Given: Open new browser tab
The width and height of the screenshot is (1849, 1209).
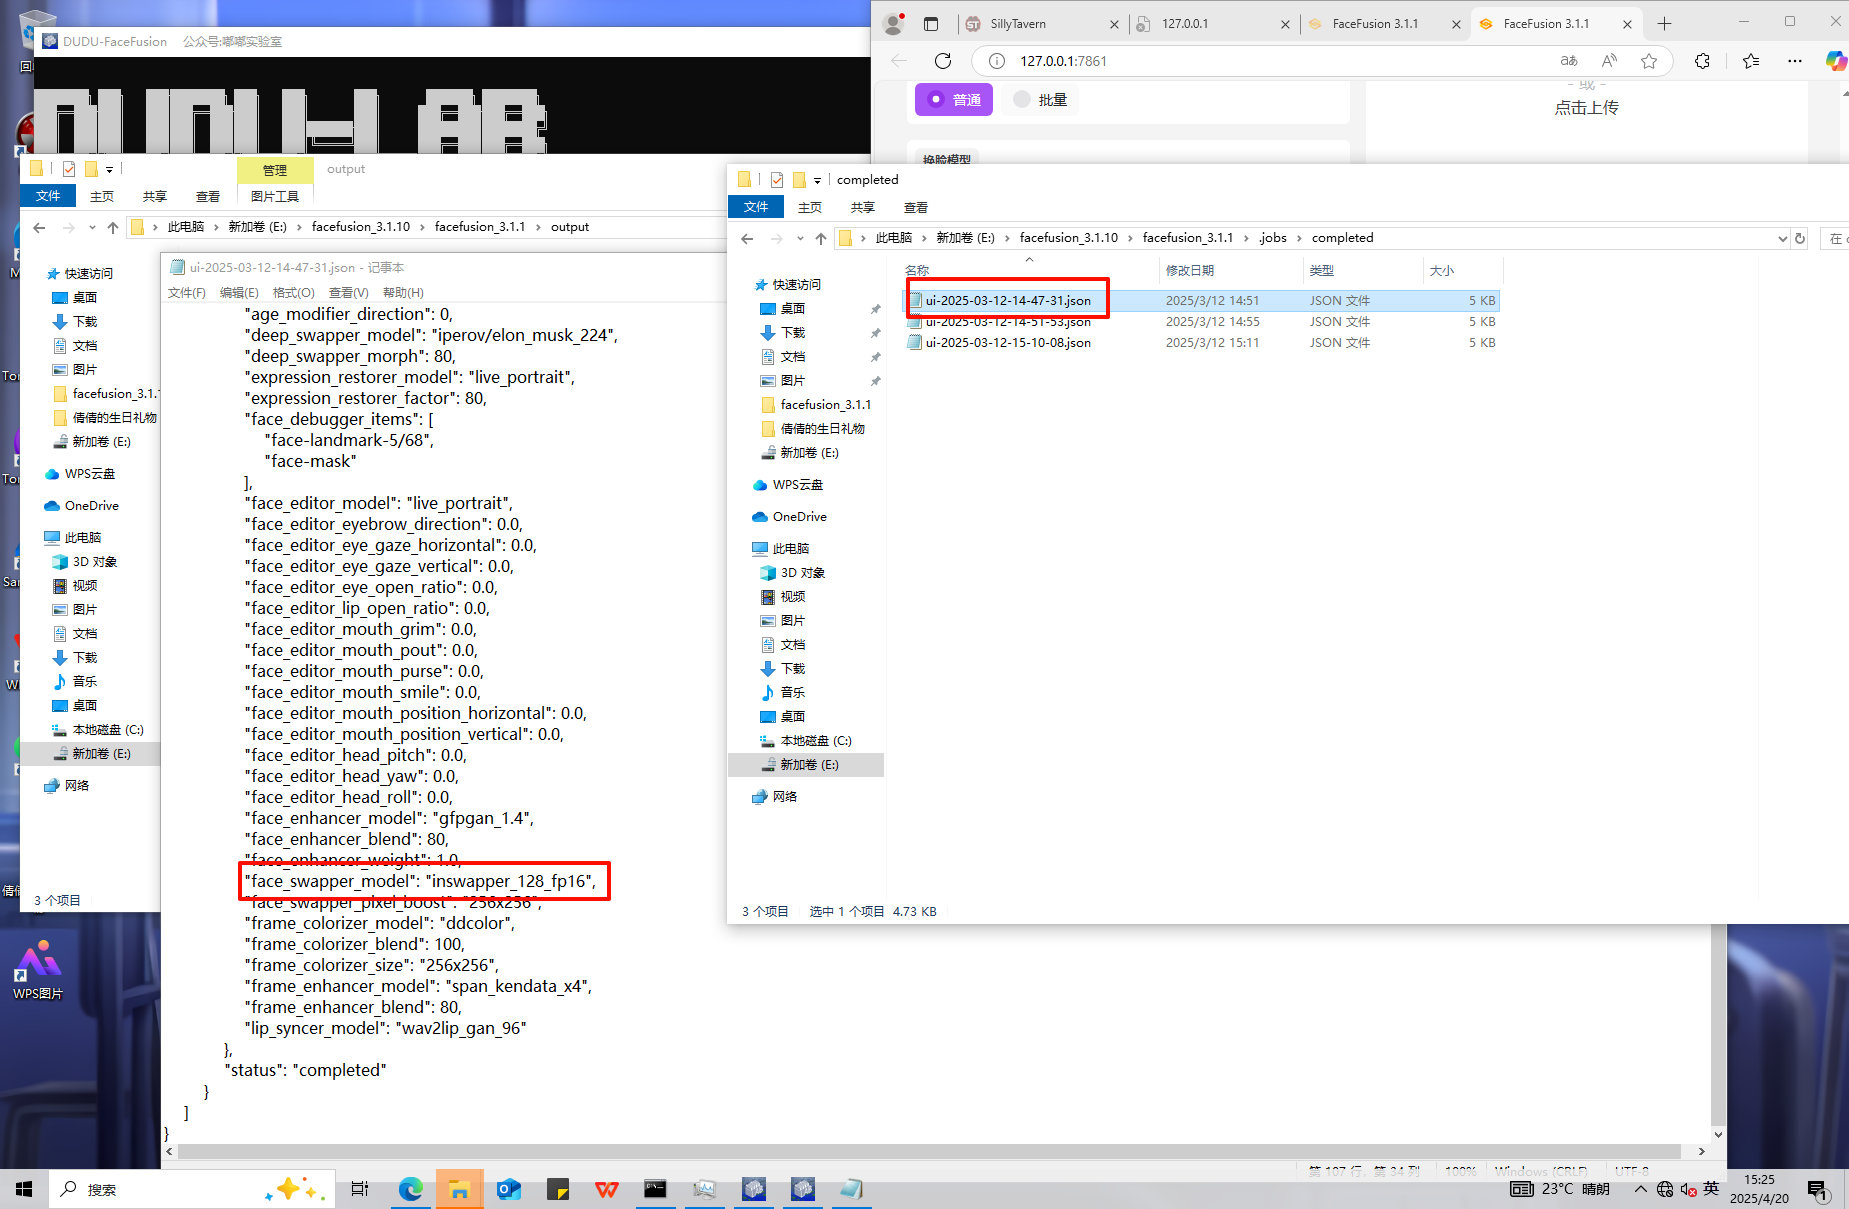Looking at the screenshot, I should pyautogui.click(x=1664, y=24).
